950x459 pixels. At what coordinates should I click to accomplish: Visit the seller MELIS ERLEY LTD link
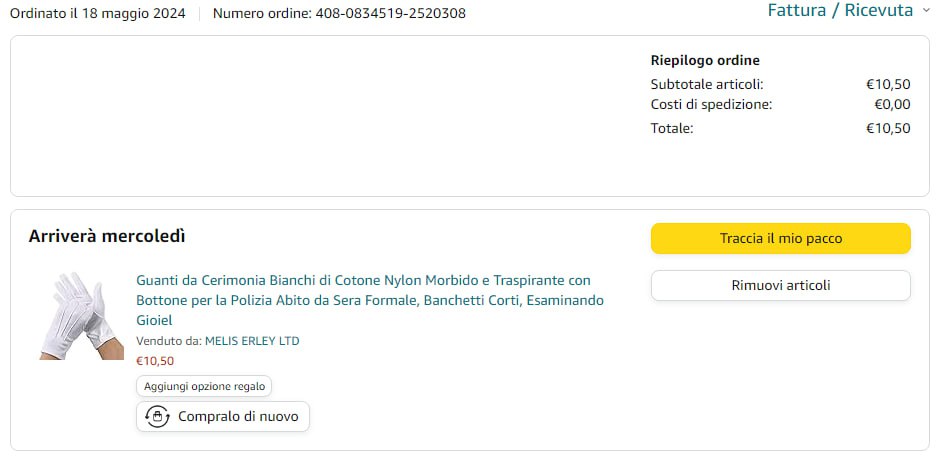tap(252, 341)
